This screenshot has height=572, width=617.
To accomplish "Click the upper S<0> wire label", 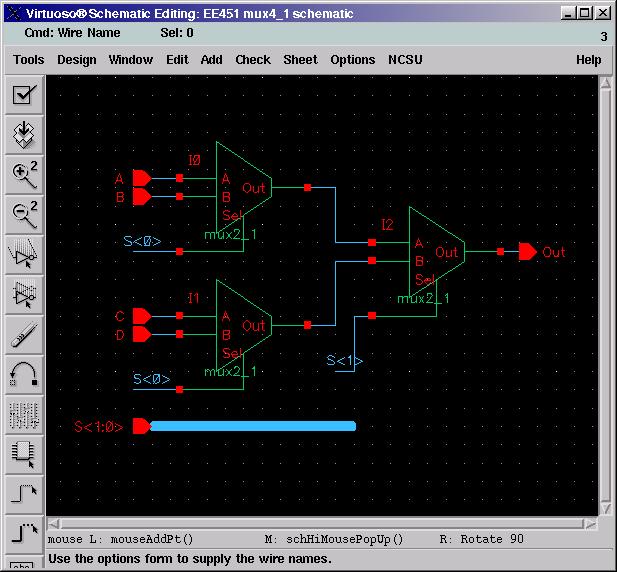I will (142, 241).
